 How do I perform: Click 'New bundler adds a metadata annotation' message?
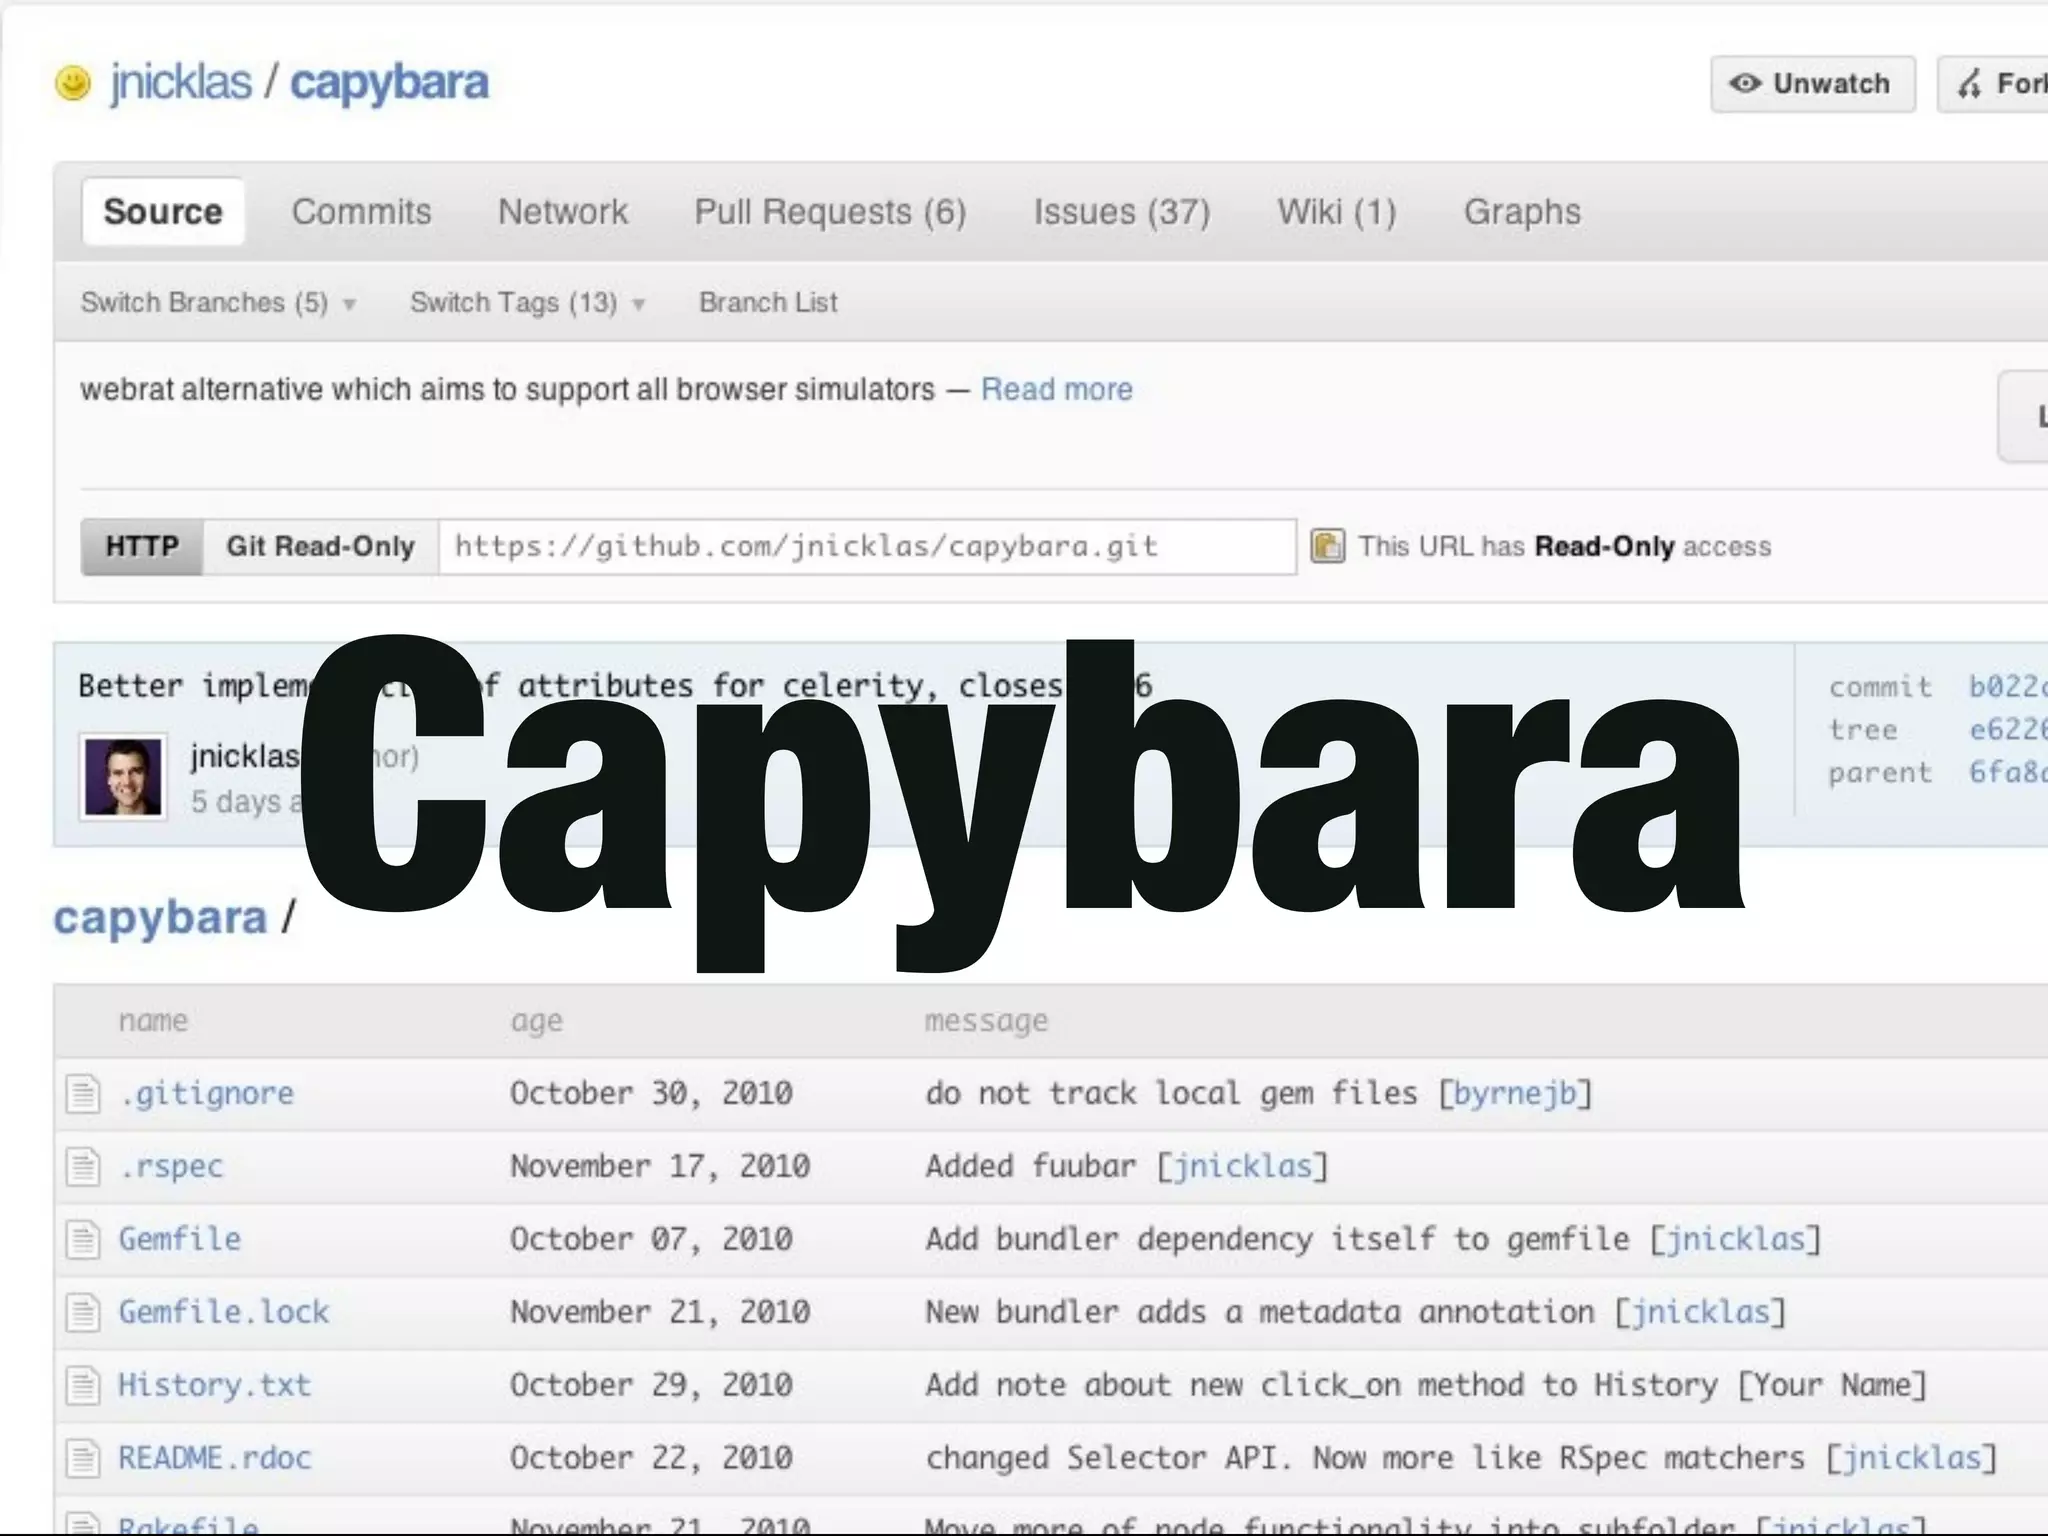[x=1259, y=1312]
